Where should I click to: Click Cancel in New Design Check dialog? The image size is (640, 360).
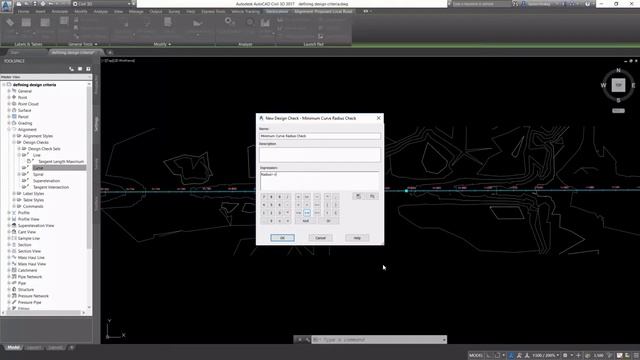[x=320, y=238]
